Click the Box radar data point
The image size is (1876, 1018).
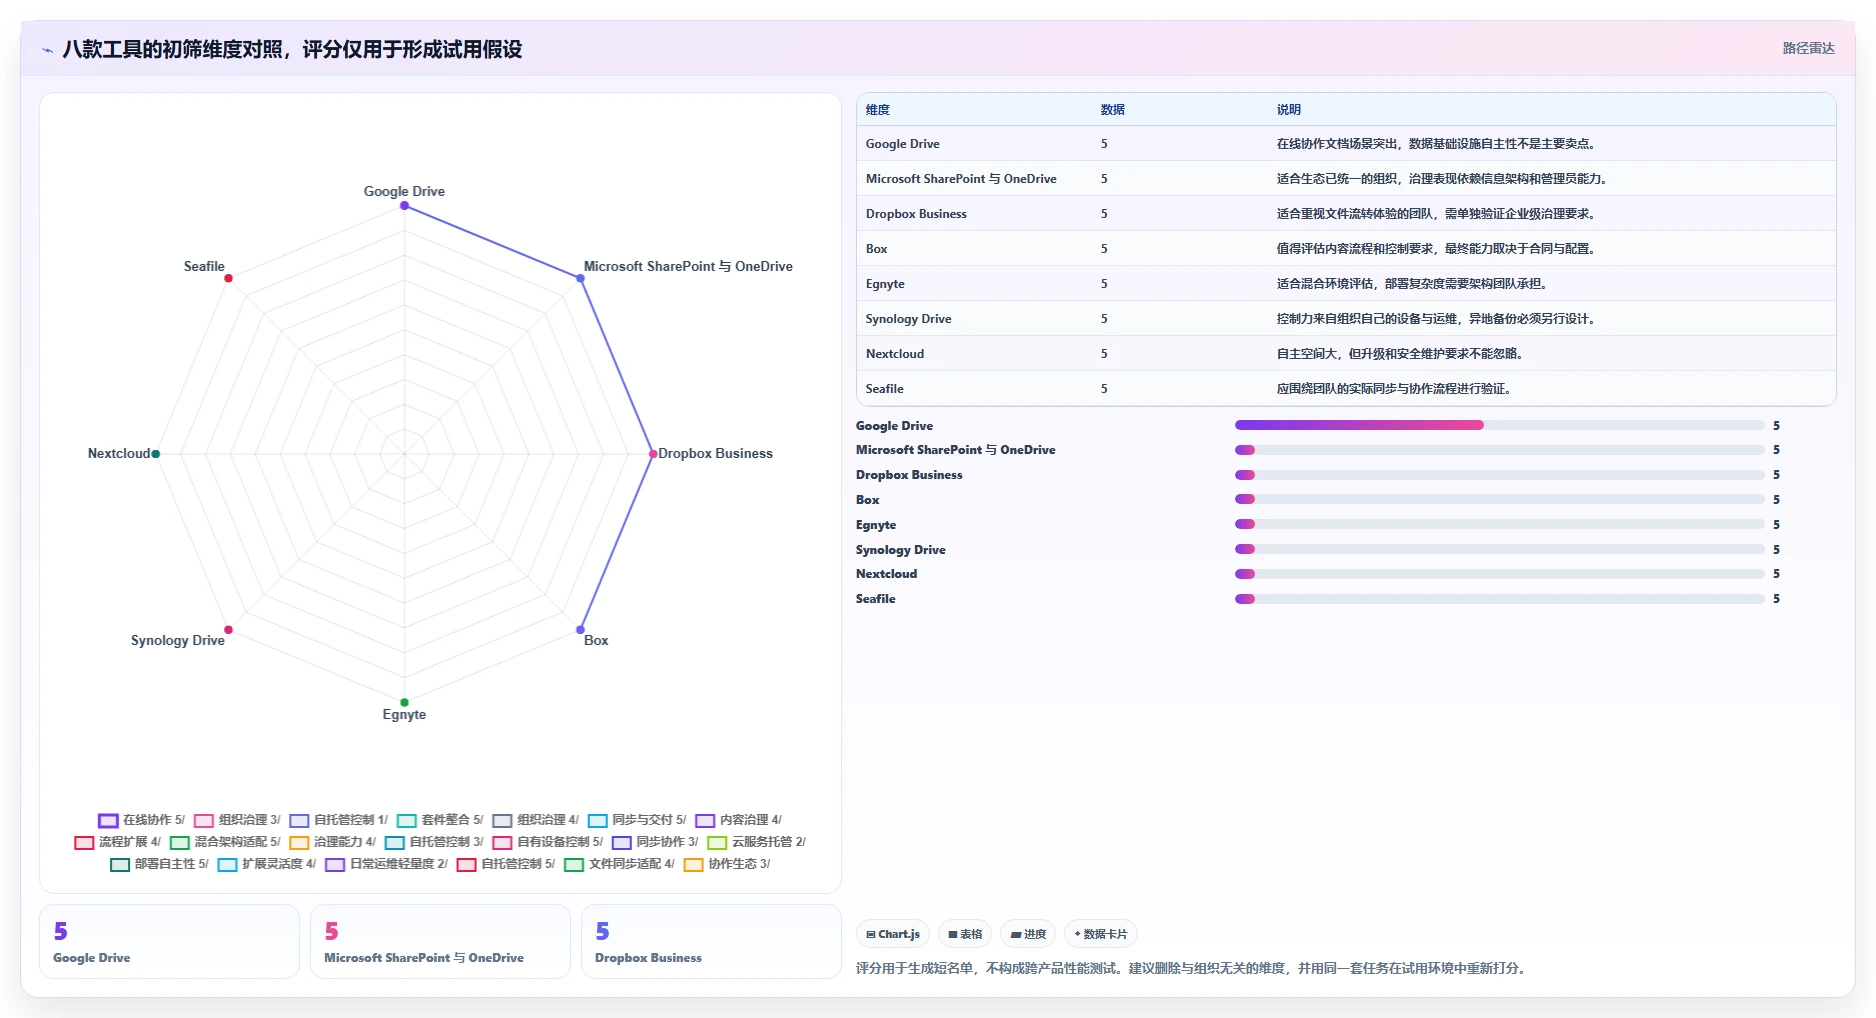580,630
